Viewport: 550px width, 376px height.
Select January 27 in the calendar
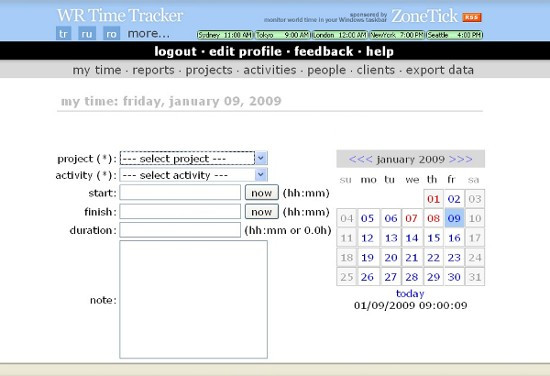click(x=390, y=277)
